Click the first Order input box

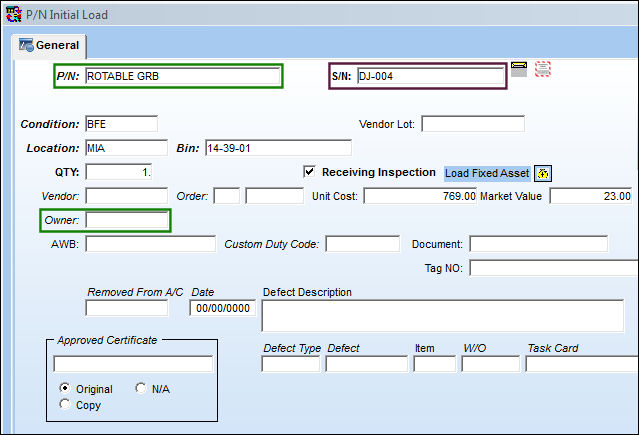[x=227, y=196]
